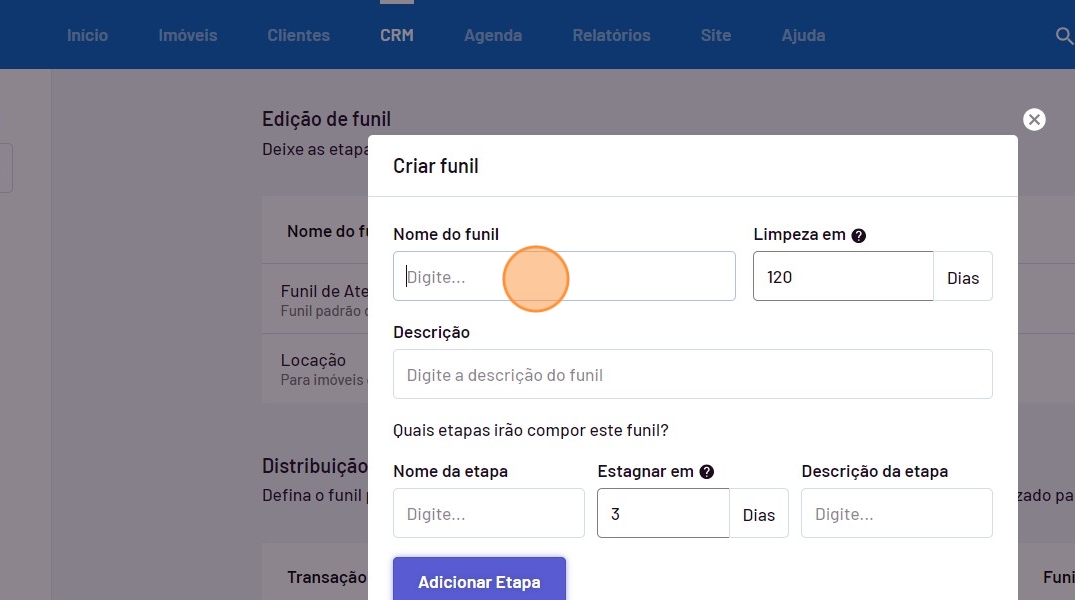The height and width of the screenshot is (600, 1075).
Task: Focus the Descrição da etapa input
Action: [896, 514]
